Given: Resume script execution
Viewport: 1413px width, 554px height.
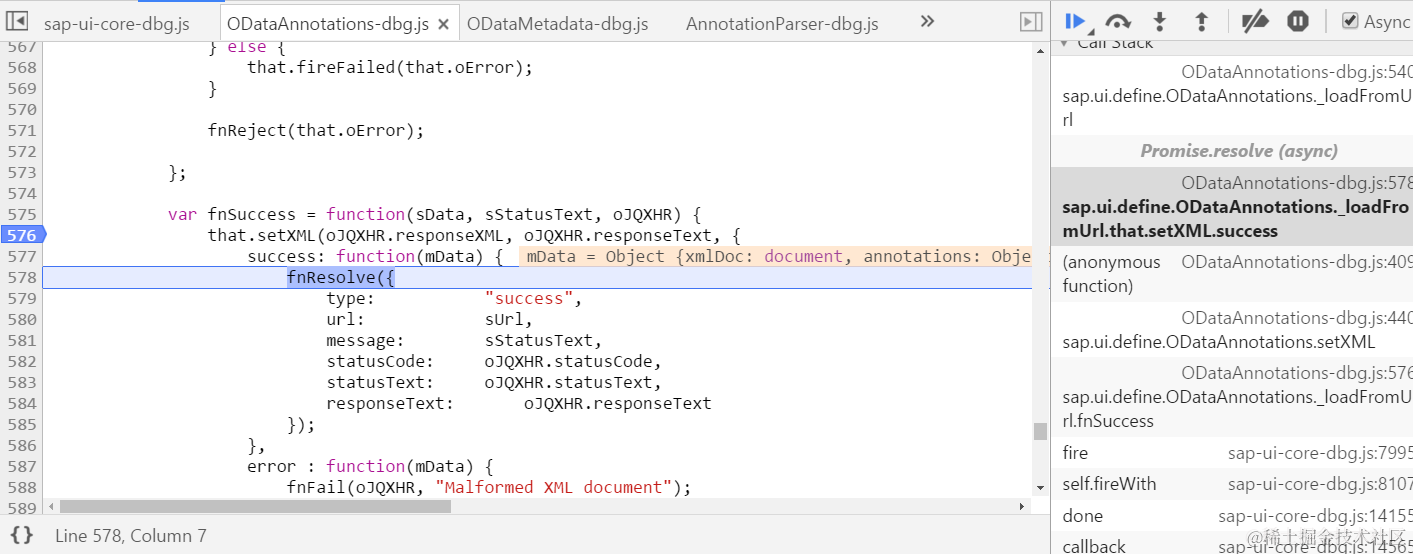Looking at the screenshot, I should pos(1076,21).
